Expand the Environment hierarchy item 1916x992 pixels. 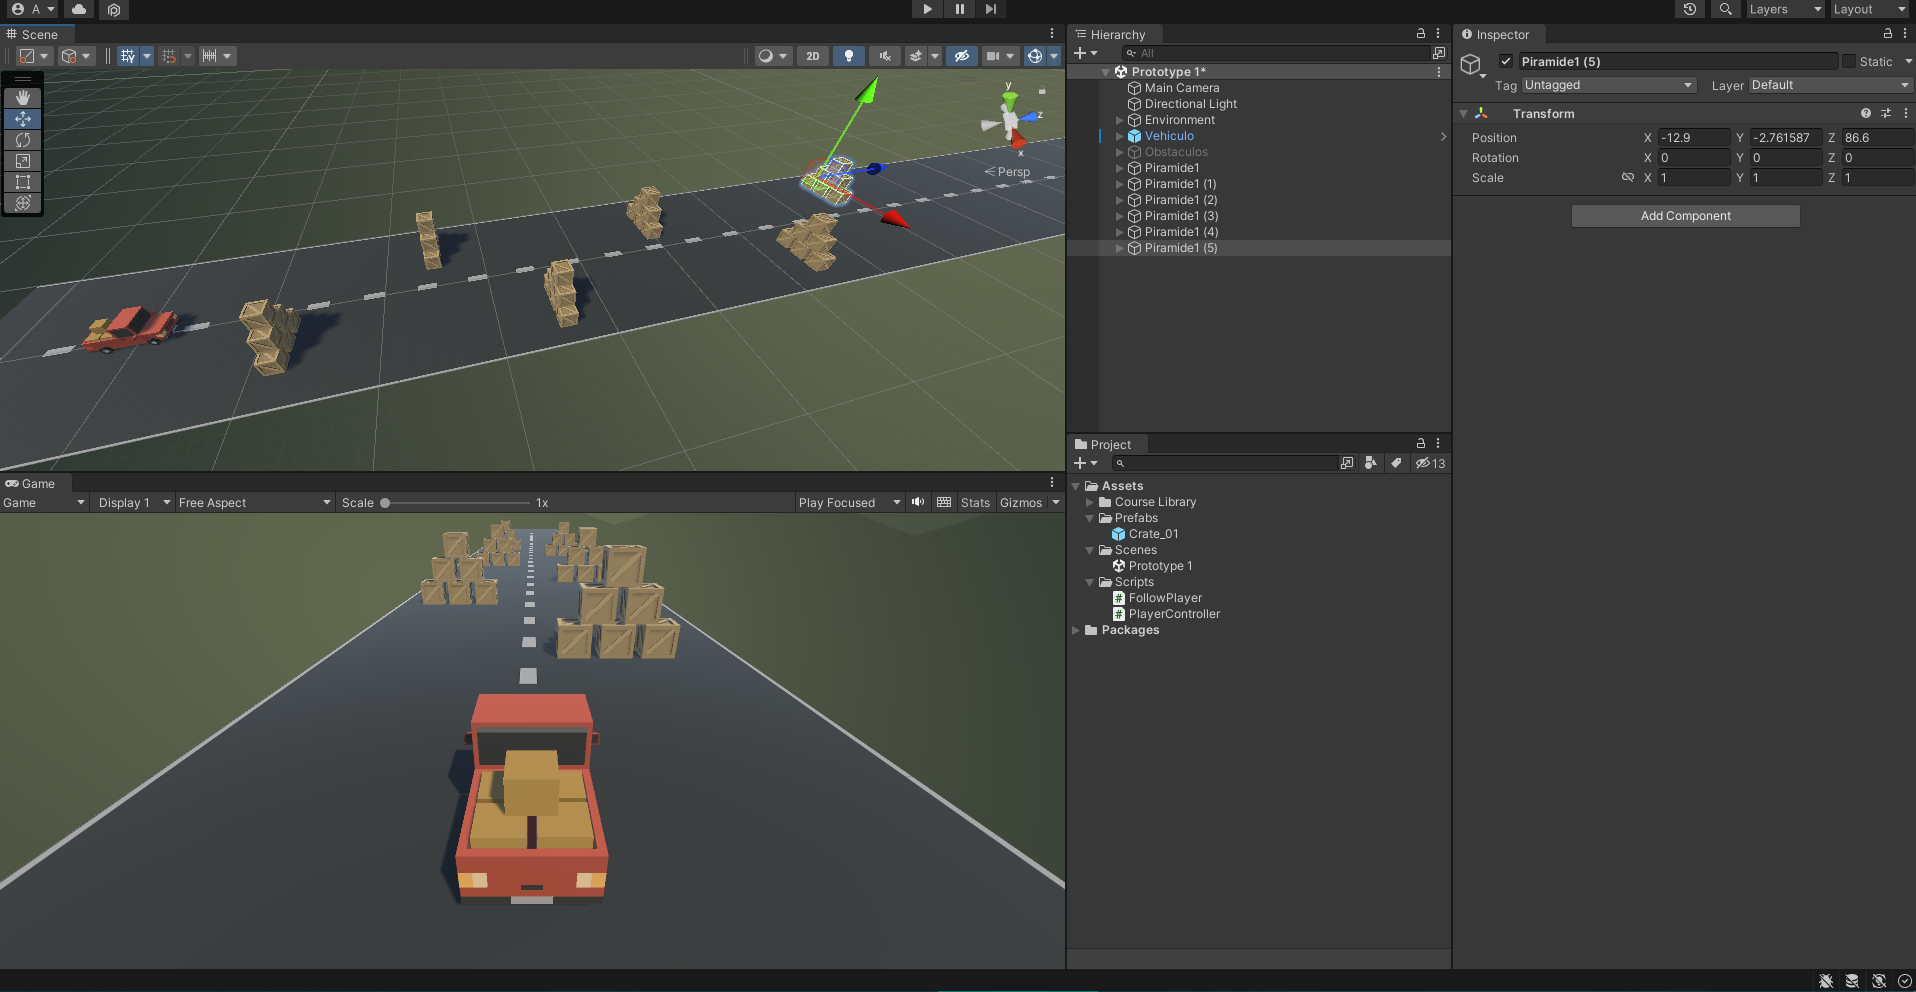tap(1120, 120)
